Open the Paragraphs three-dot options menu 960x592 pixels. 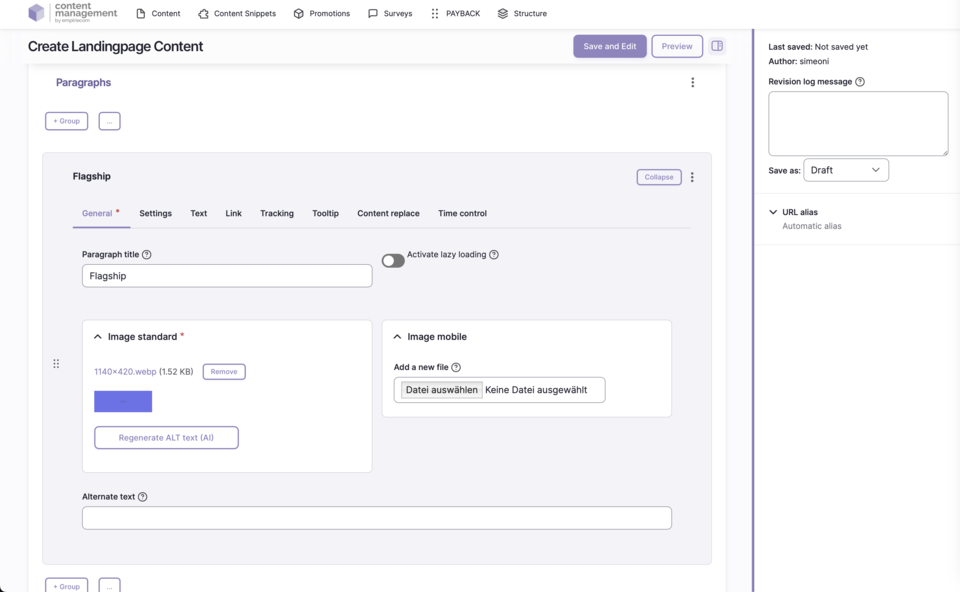tap(692, 83)
